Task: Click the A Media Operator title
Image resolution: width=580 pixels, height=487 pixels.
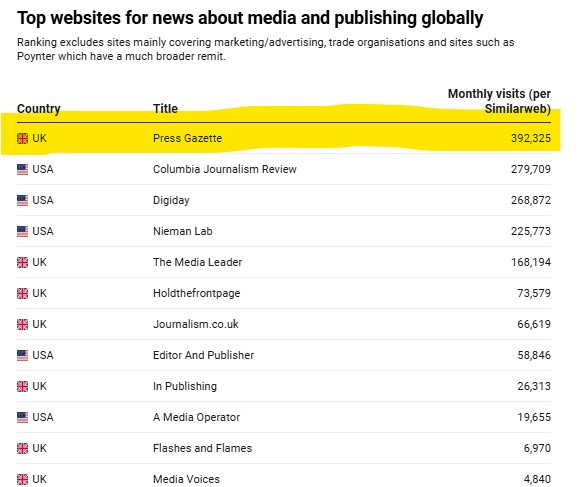Action: tap(196, 417)
